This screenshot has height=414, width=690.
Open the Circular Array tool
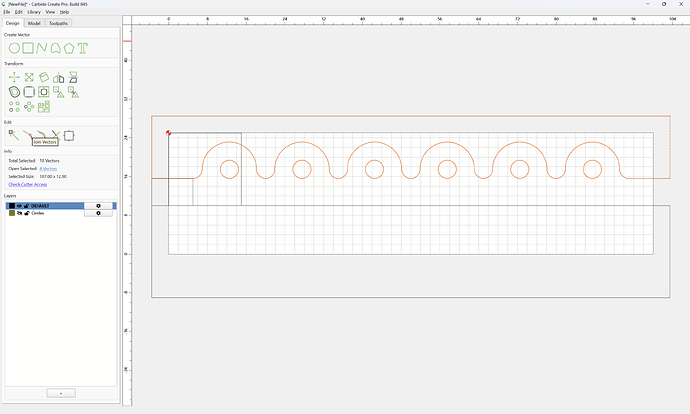[29, 106]
